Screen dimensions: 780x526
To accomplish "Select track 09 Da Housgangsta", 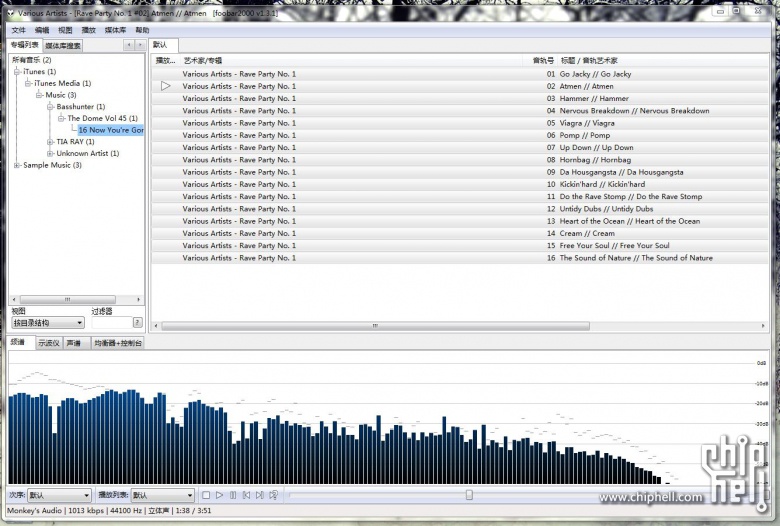I will pyautogui.click(x=460, y=172).
